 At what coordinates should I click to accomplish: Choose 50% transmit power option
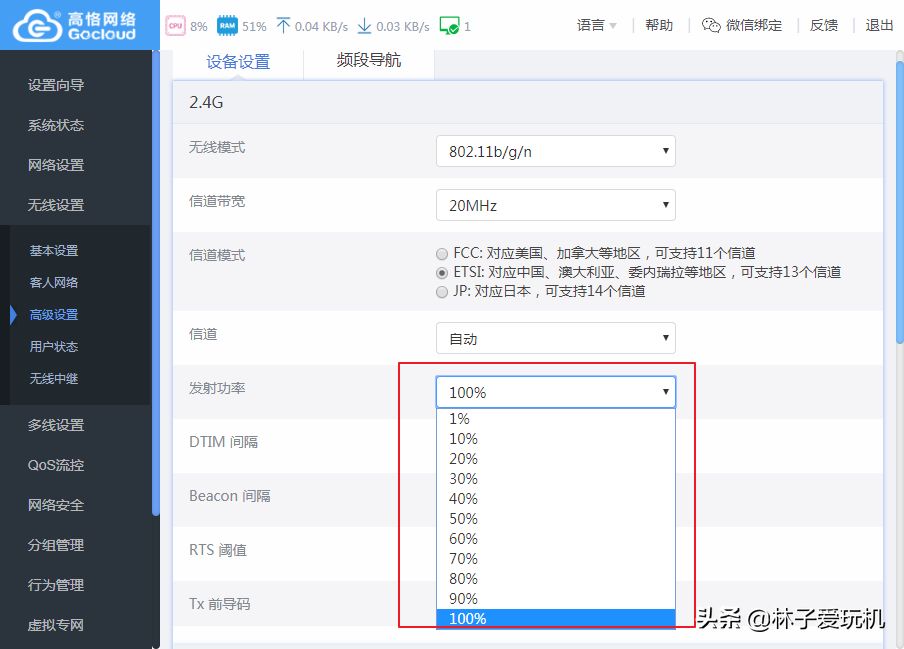[x=556, y=519]
